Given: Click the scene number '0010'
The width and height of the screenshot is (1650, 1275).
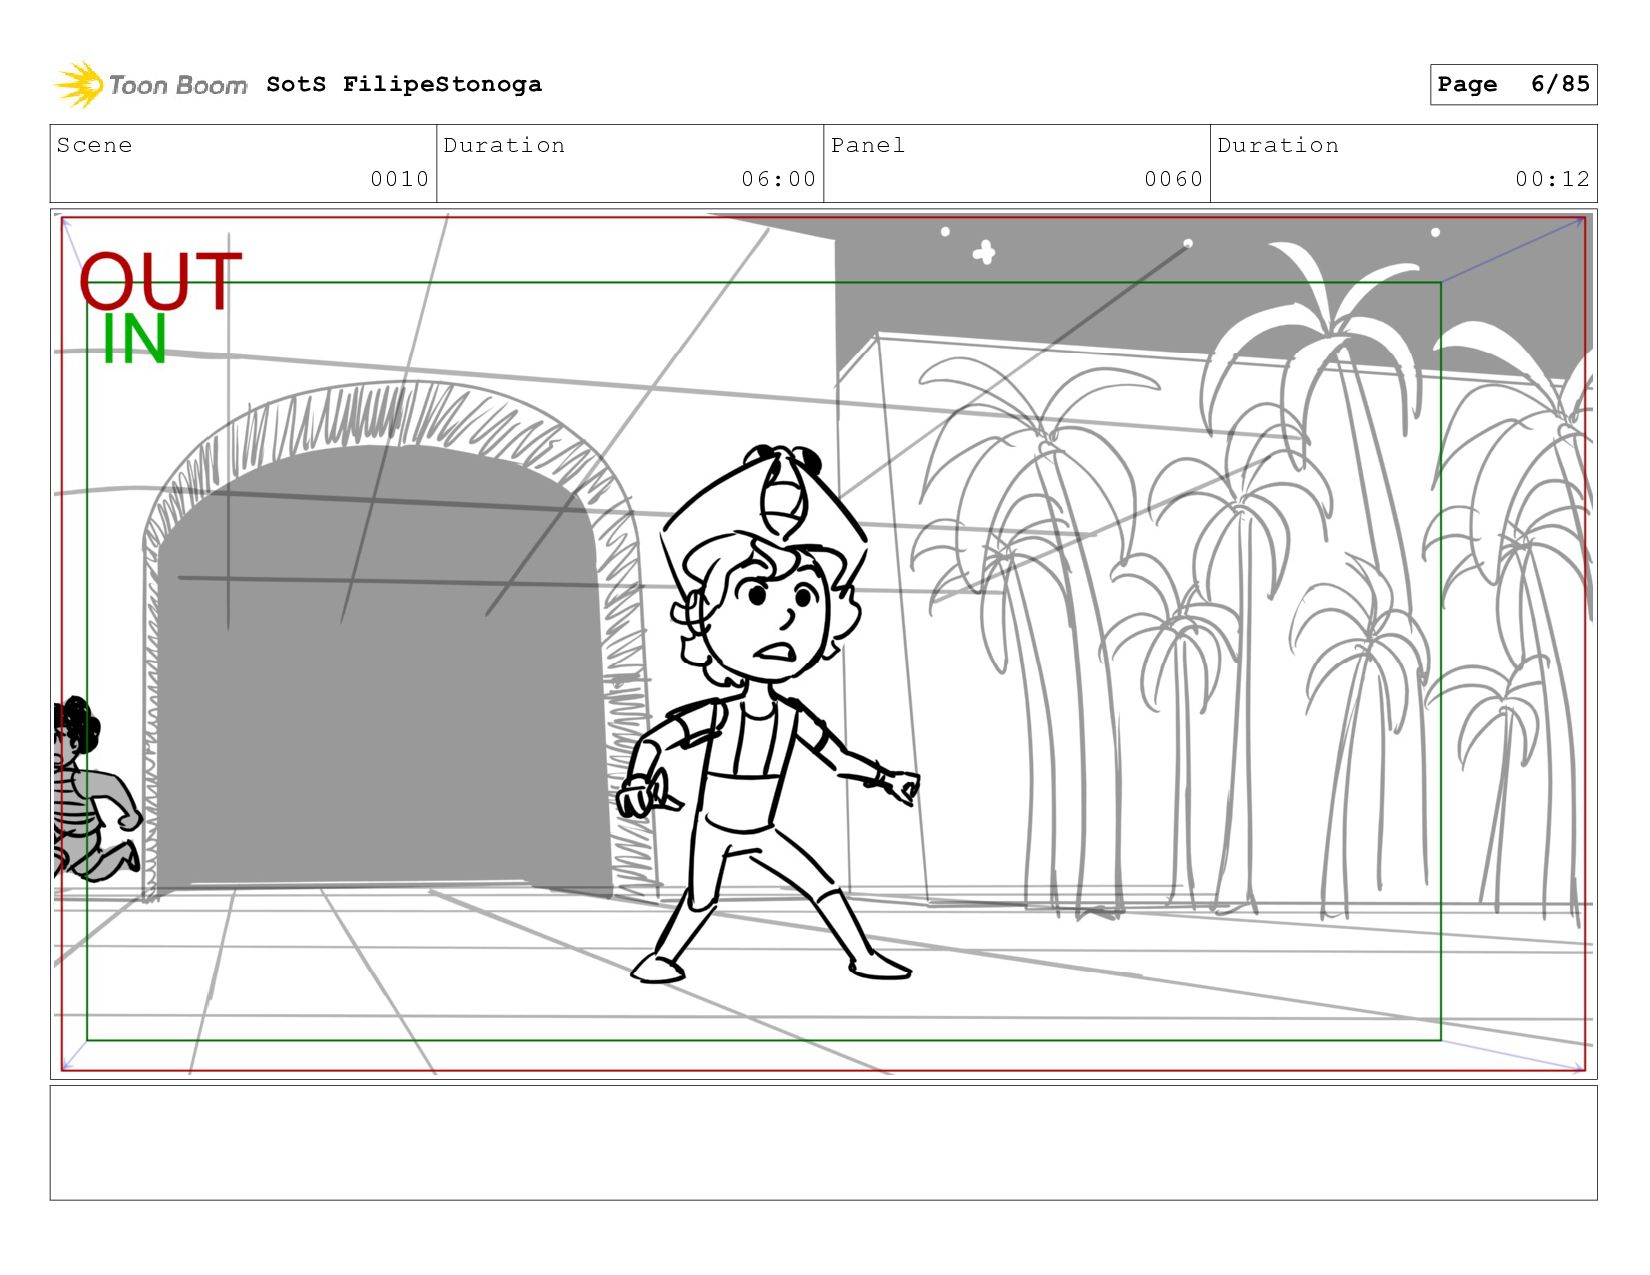Looking at the screenshot, I should click(399, 179).
